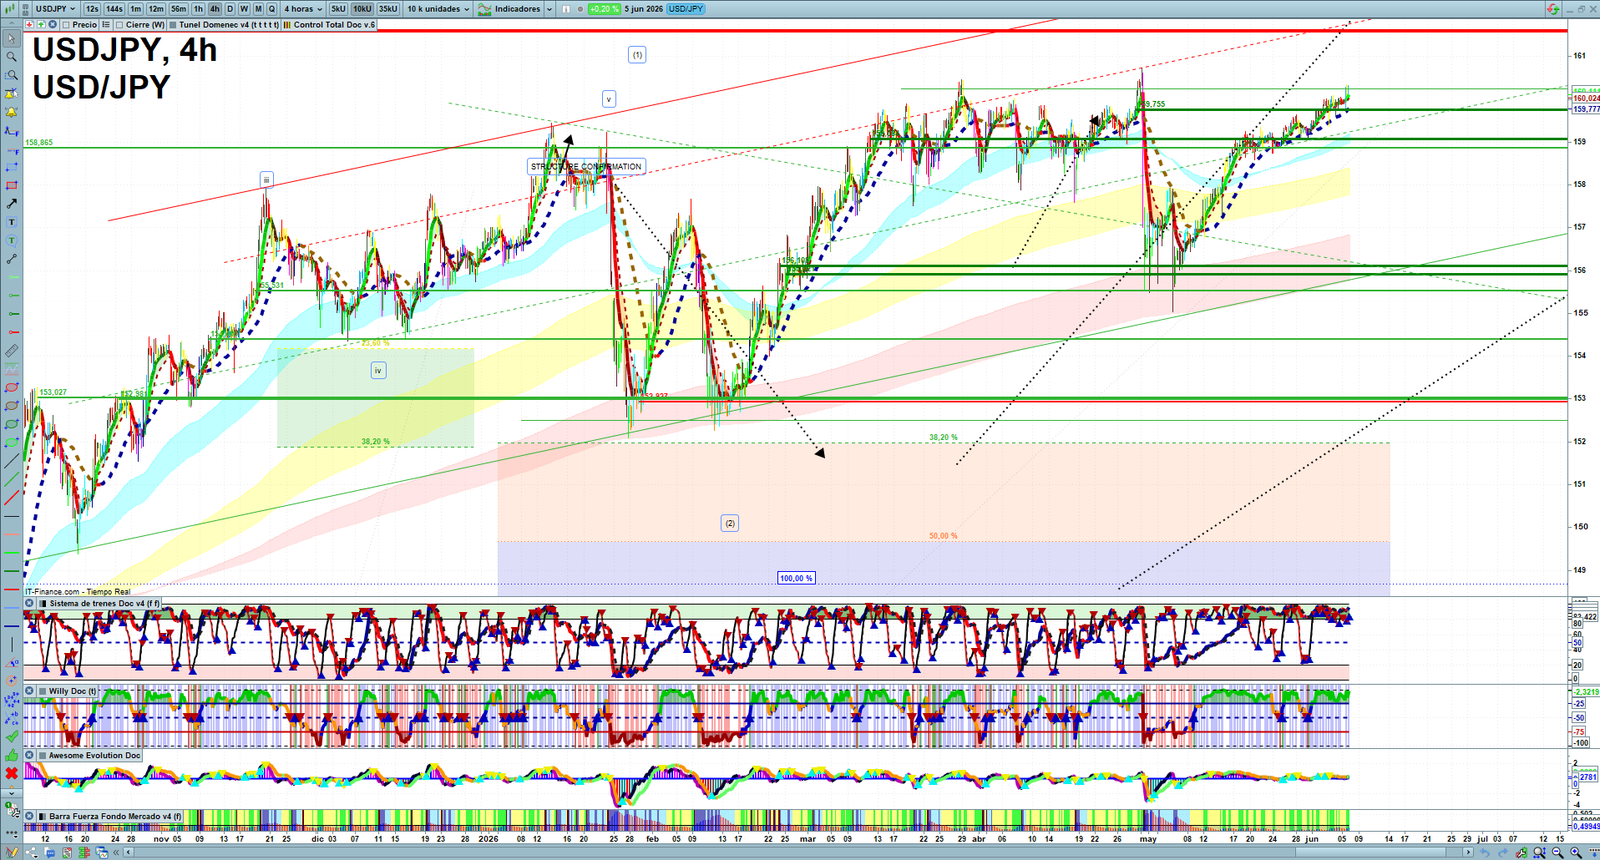Select the red rectangle drawing tool

pos(11,185)
